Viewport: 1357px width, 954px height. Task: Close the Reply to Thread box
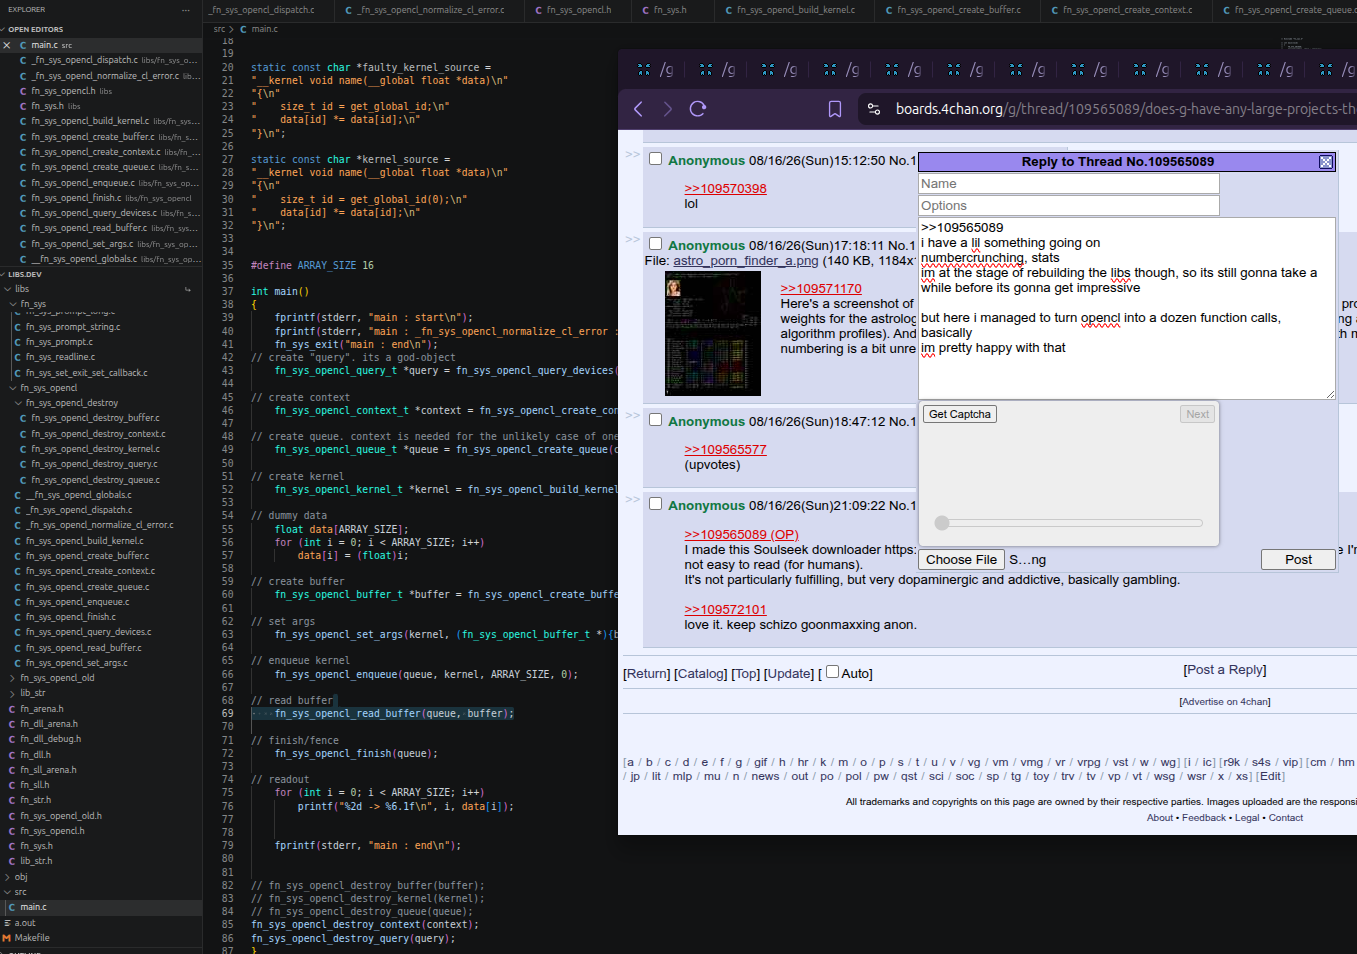tap(1326, 162)
